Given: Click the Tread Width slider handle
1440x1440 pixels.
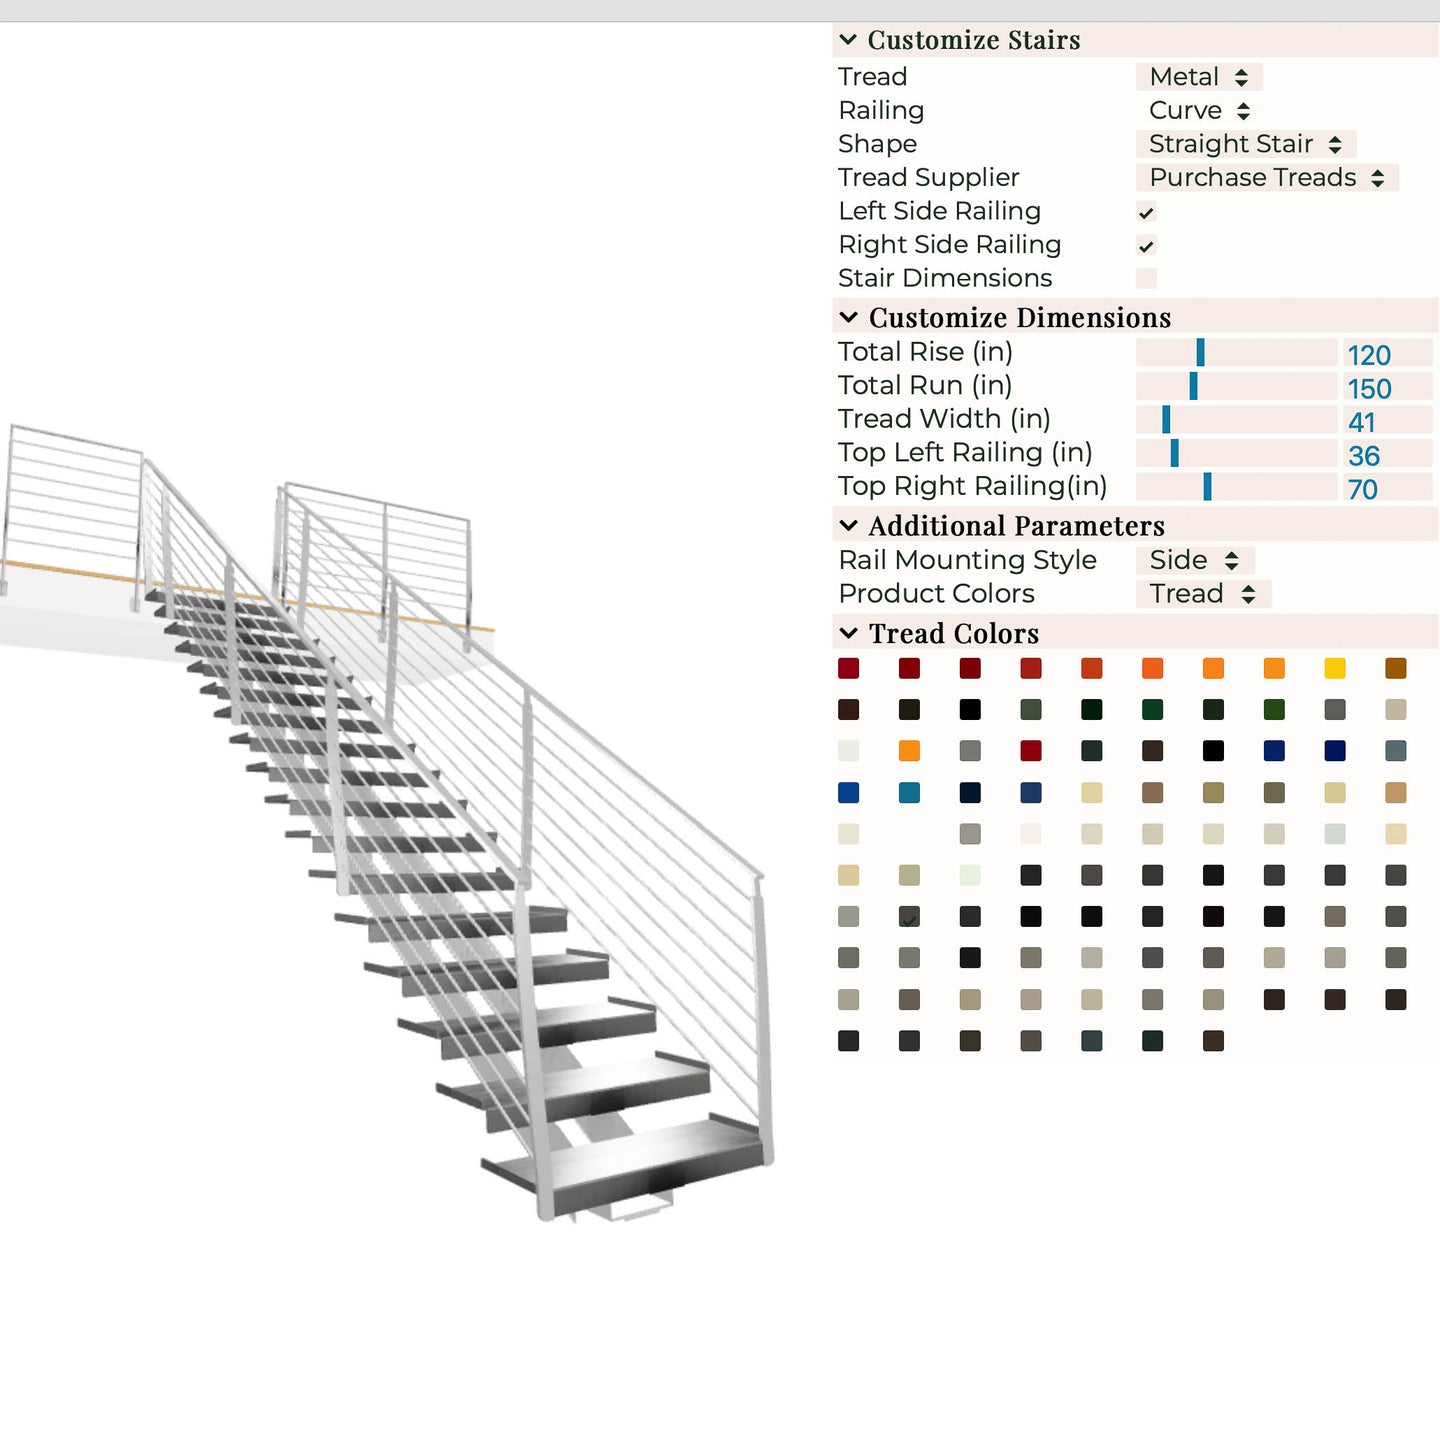Looking at the screenshot, I should [1166, 420].
